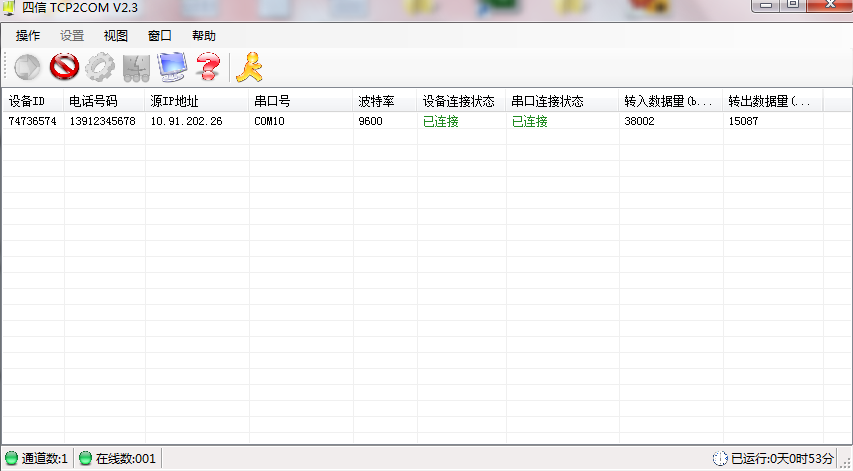Click the clock icon beside running time
The image size is (853, 471).
[x=720, y=458]
